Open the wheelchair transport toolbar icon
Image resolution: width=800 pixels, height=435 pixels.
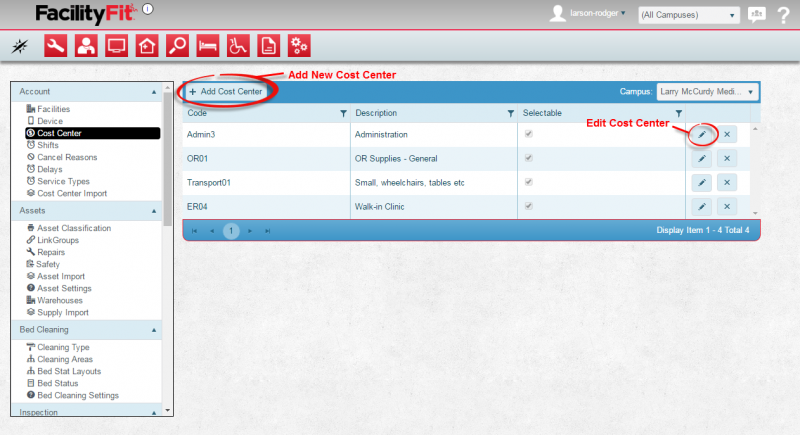tap(238, 46)
